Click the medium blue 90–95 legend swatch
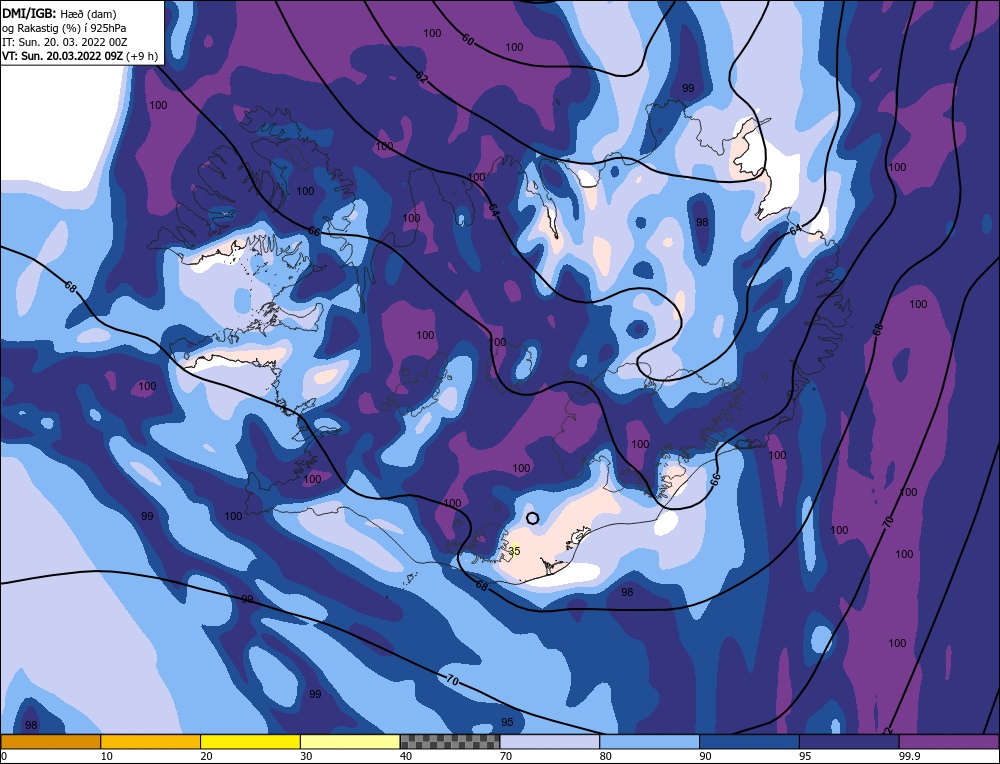Viewport: 1000px width, 764px height. pyautogui.click(x=749, y=741)
